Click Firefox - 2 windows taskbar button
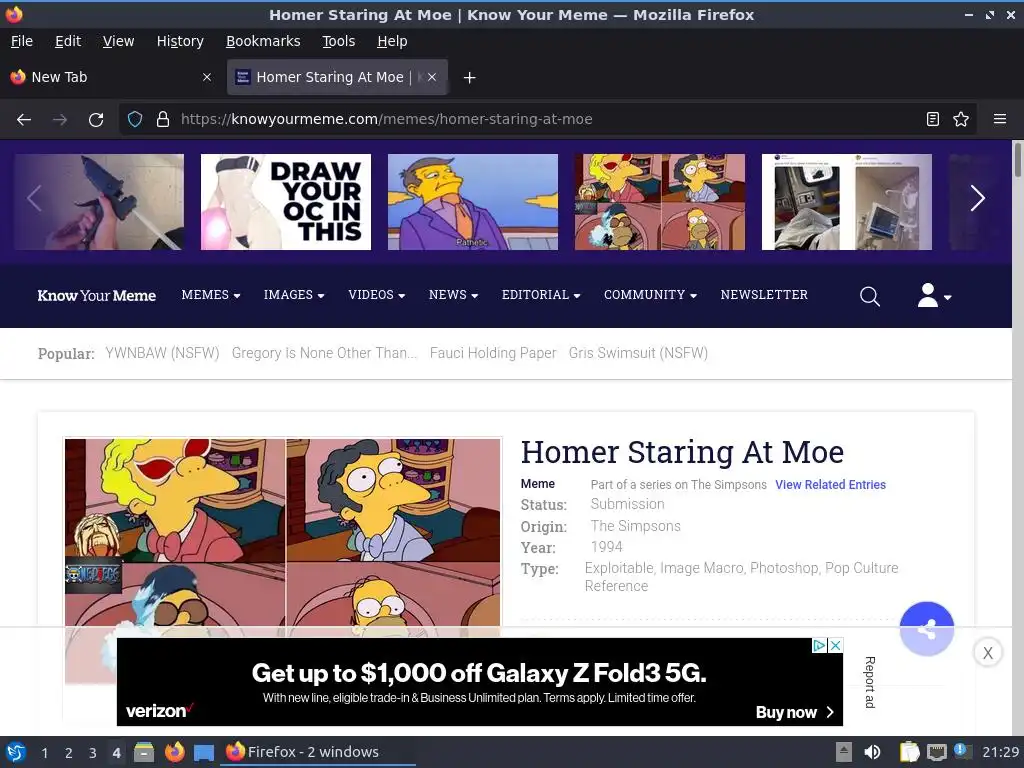1024x768 pixels. [318, 752]
